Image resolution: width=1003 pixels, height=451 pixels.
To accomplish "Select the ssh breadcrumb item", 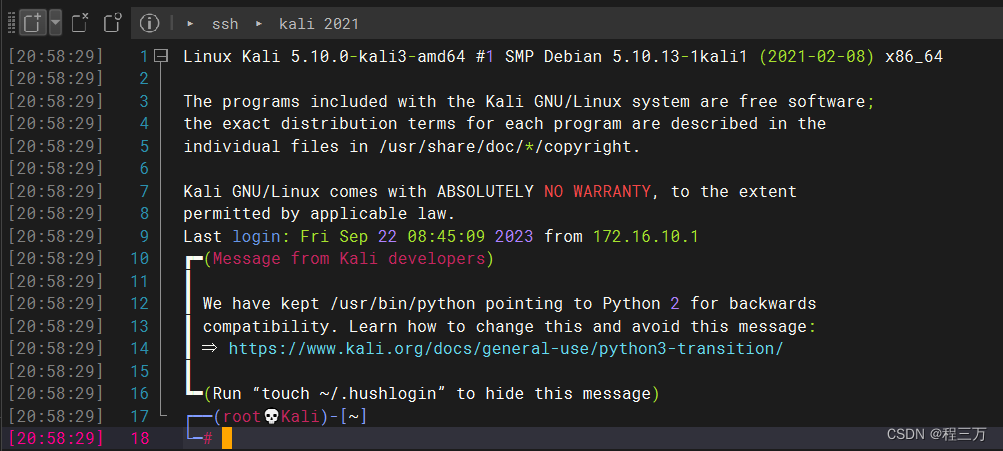I will pos(225,24).
